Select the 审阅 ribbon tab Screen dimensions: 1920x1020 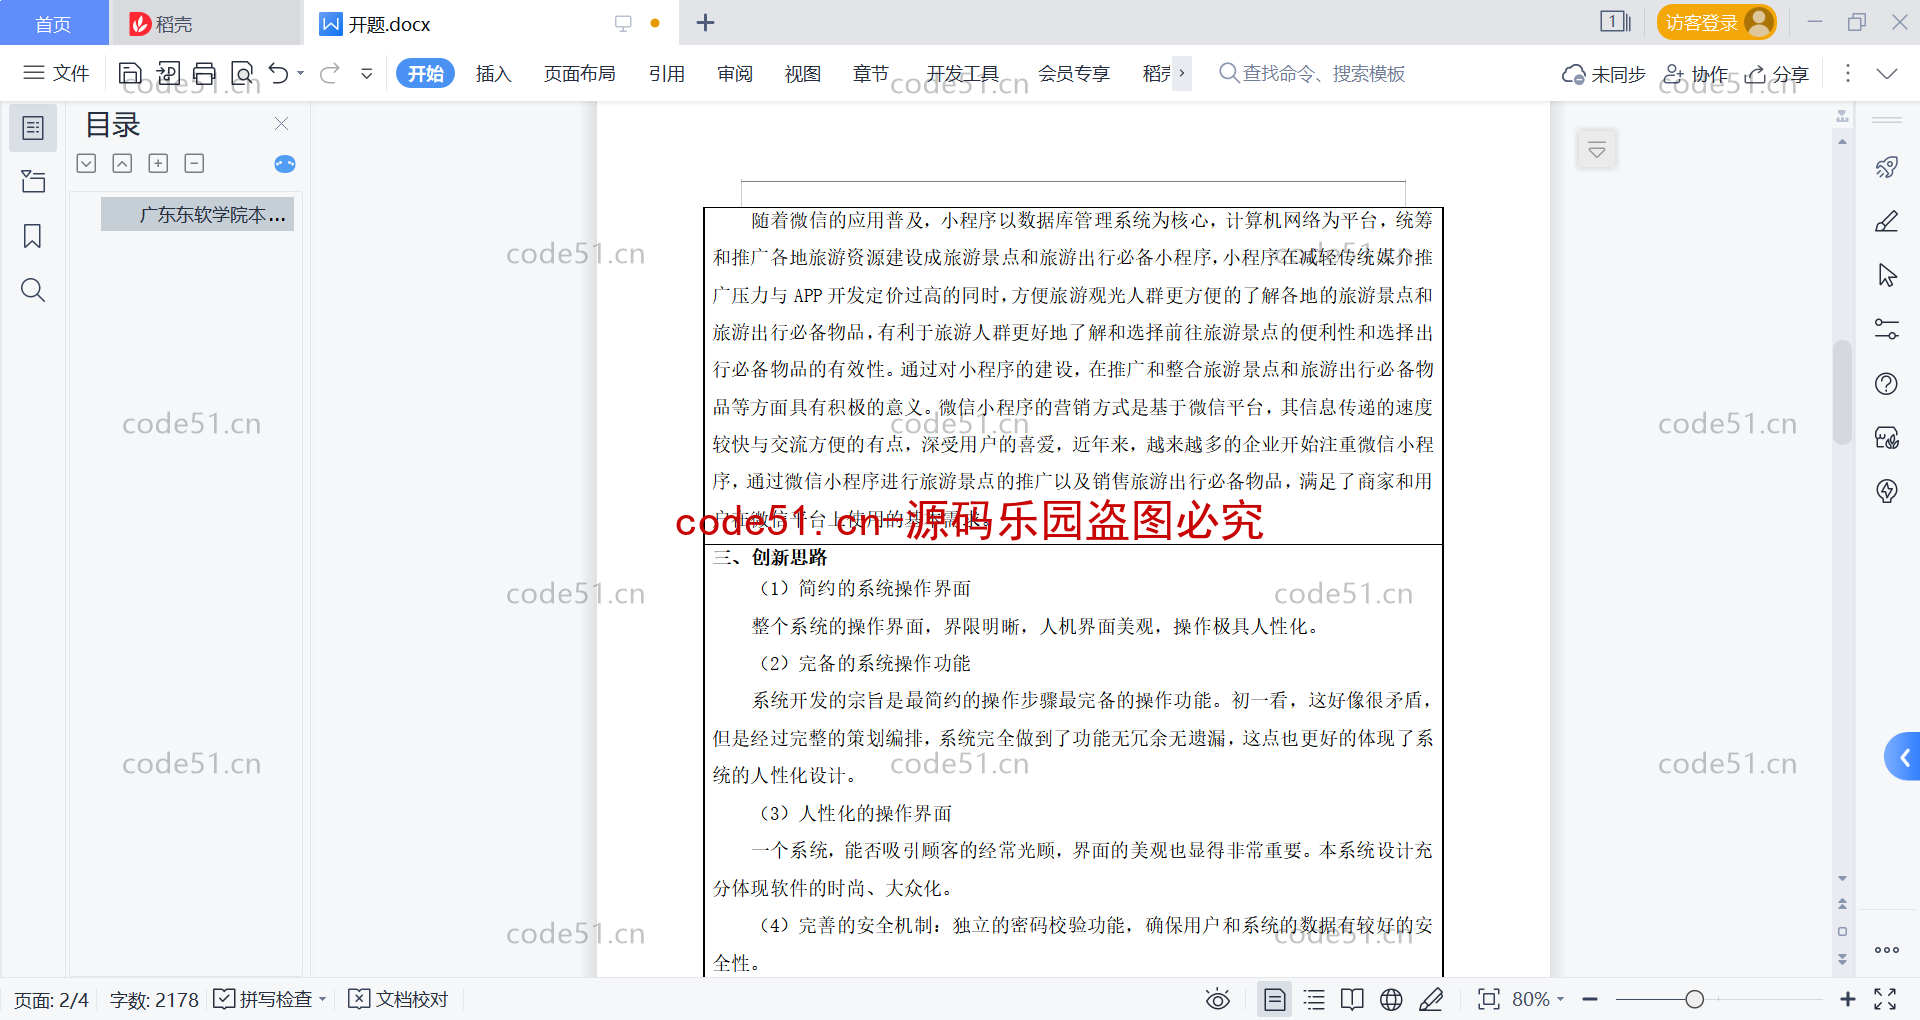(x=735, y=73)
